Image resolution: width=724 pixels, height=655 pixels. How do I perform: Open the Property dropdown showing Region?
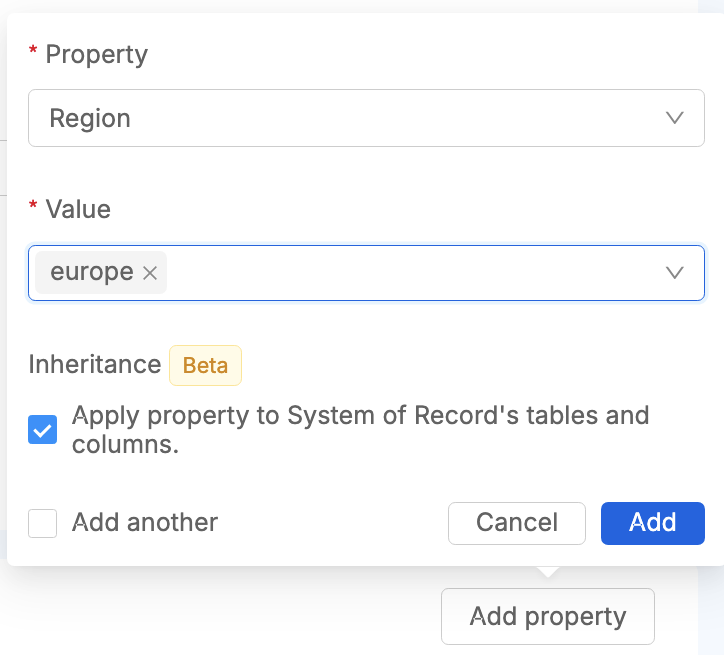pyautogui.click(x=366, y=118)
